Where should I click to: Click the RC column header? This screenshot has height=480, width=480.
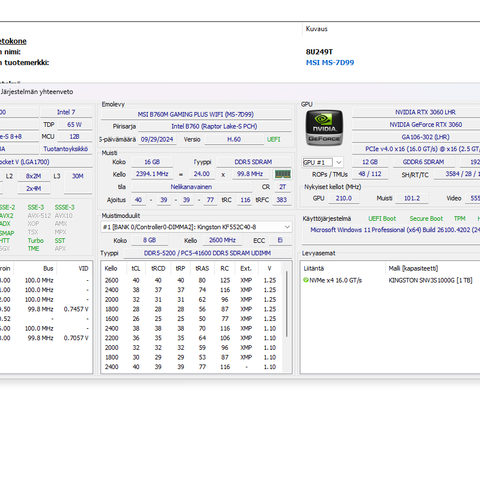[x=225, y=268]
